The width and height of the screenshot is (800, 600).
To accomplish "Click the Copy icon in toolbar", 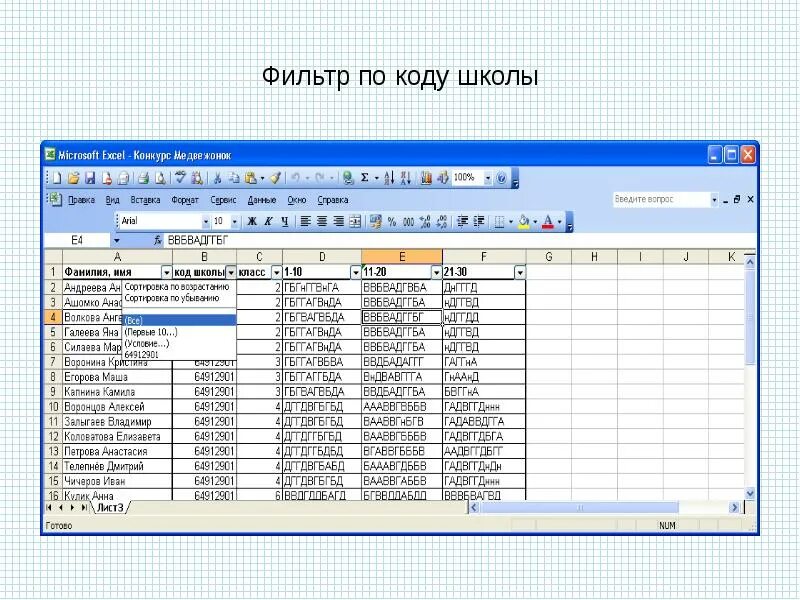I will click(x=234, y=178).
